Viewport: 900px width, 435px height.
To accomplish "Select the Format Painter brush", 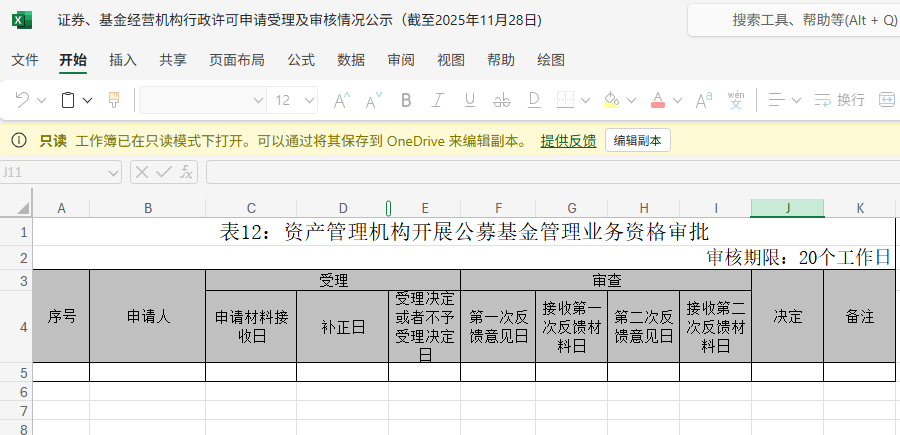I will [x=113, y=100].
